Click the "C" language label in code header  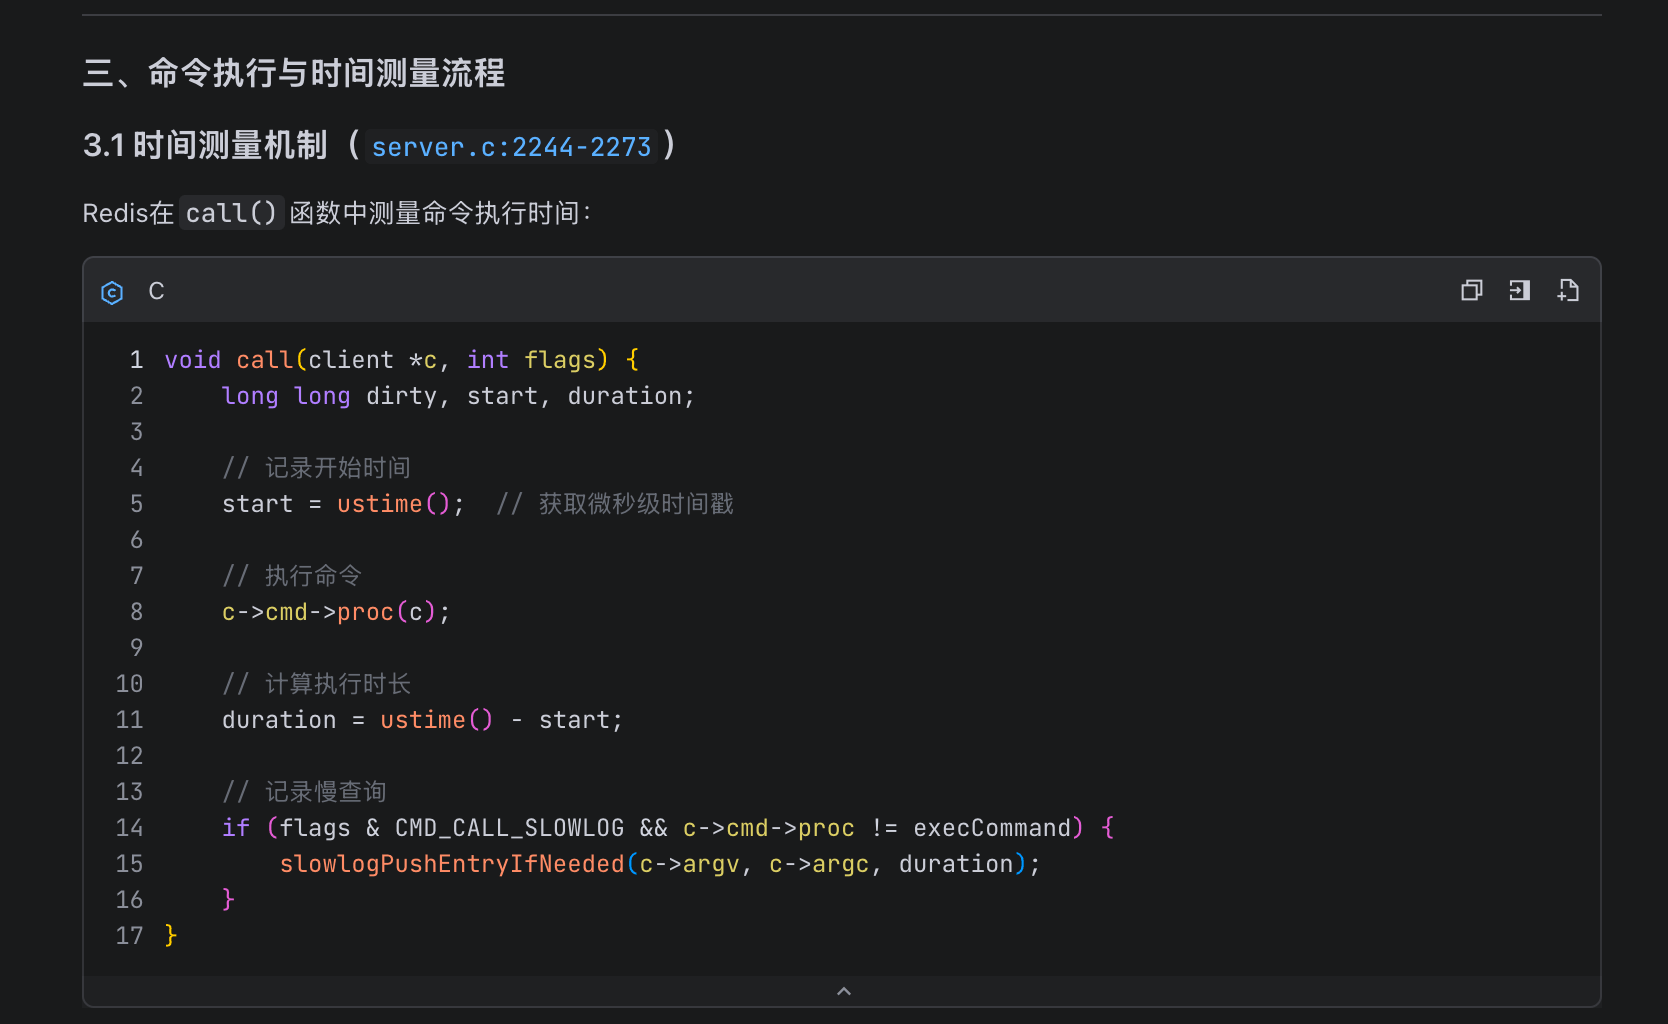click(x=156, y=291)
